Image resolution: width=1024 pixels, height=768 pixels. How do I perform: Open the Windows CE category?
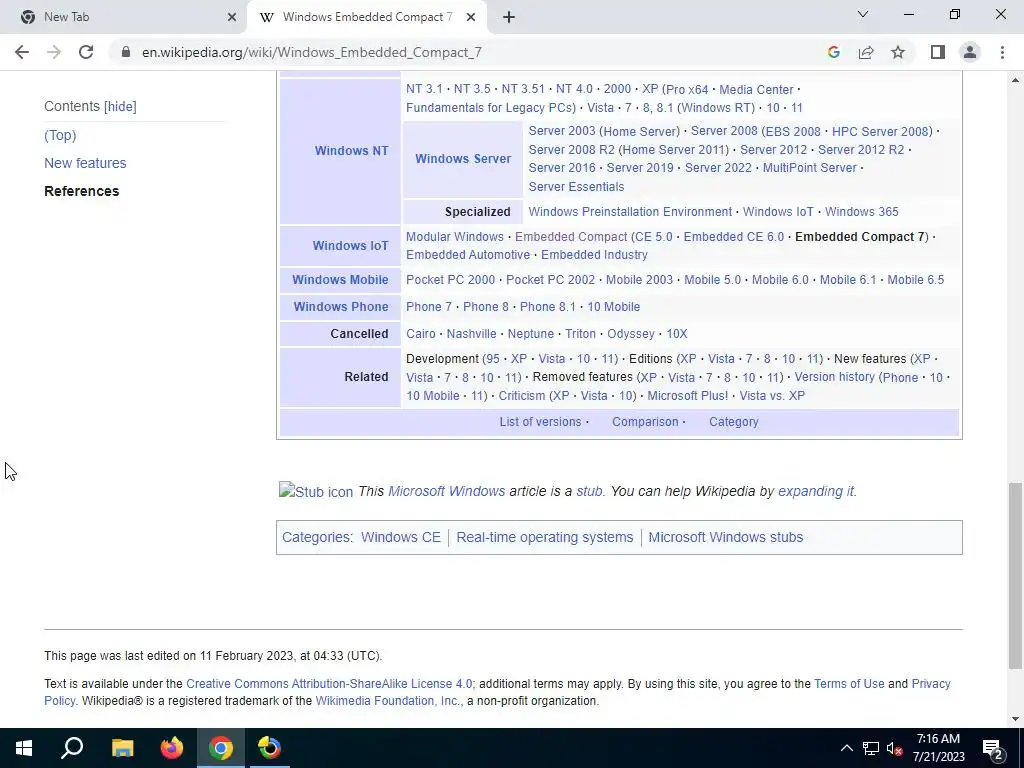[x=400, y=537]
